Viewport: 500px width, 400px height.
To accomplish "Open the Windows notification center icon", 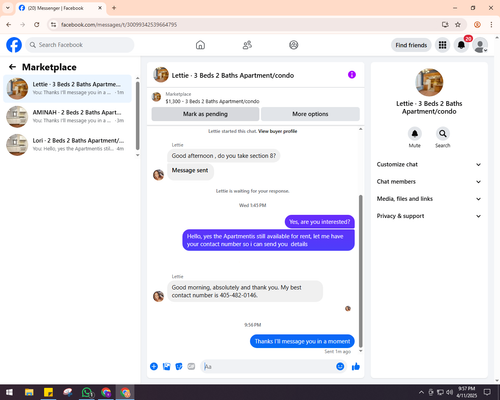I will [487, 392].
